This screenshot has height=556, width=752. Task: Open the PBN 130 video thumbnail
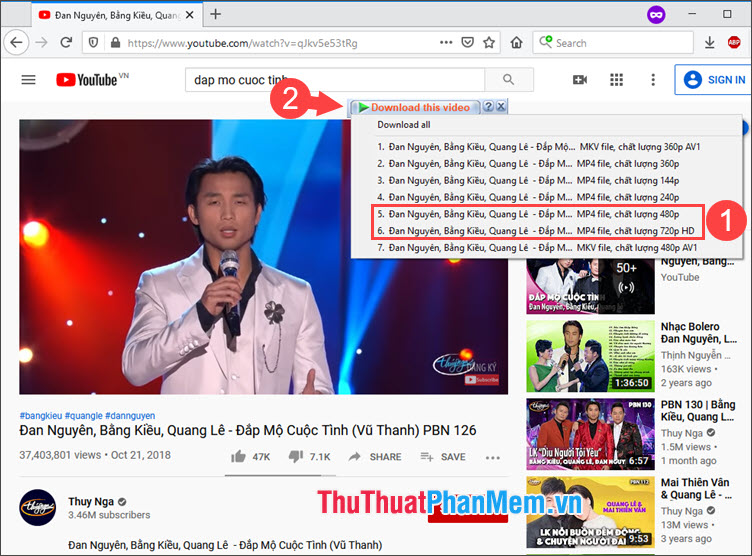click(590, 434)
